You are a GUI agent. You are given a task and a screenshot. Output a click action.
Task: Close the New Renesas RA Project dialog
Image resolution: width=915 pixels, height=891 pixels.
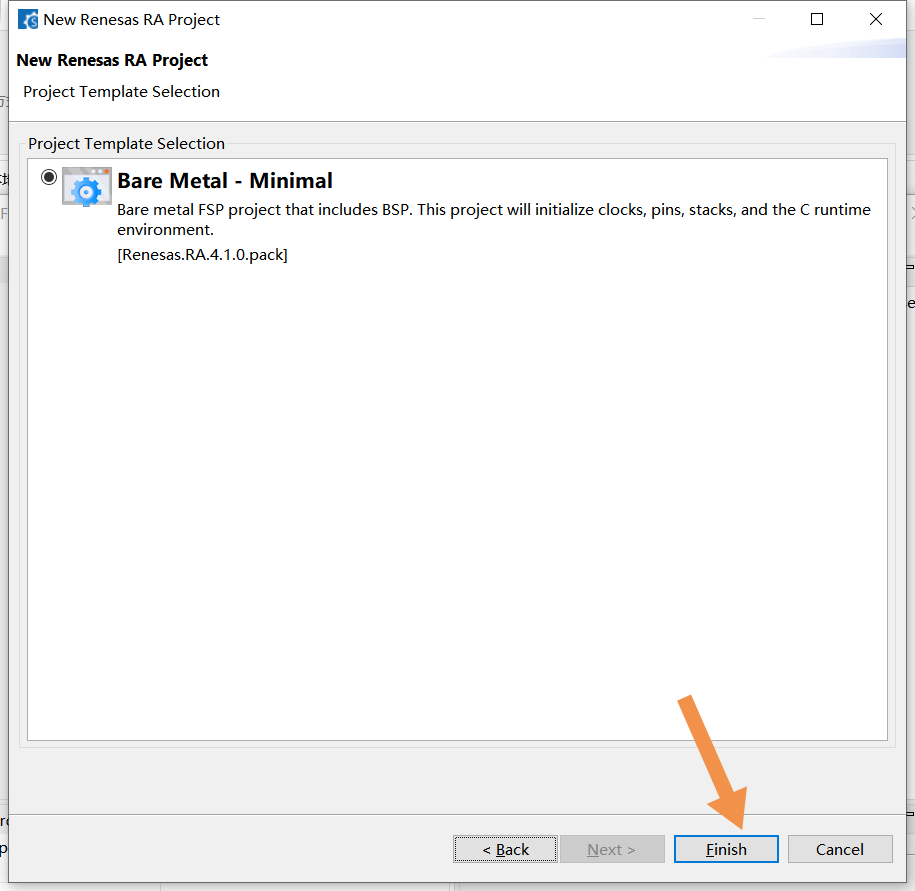(876, 19)
